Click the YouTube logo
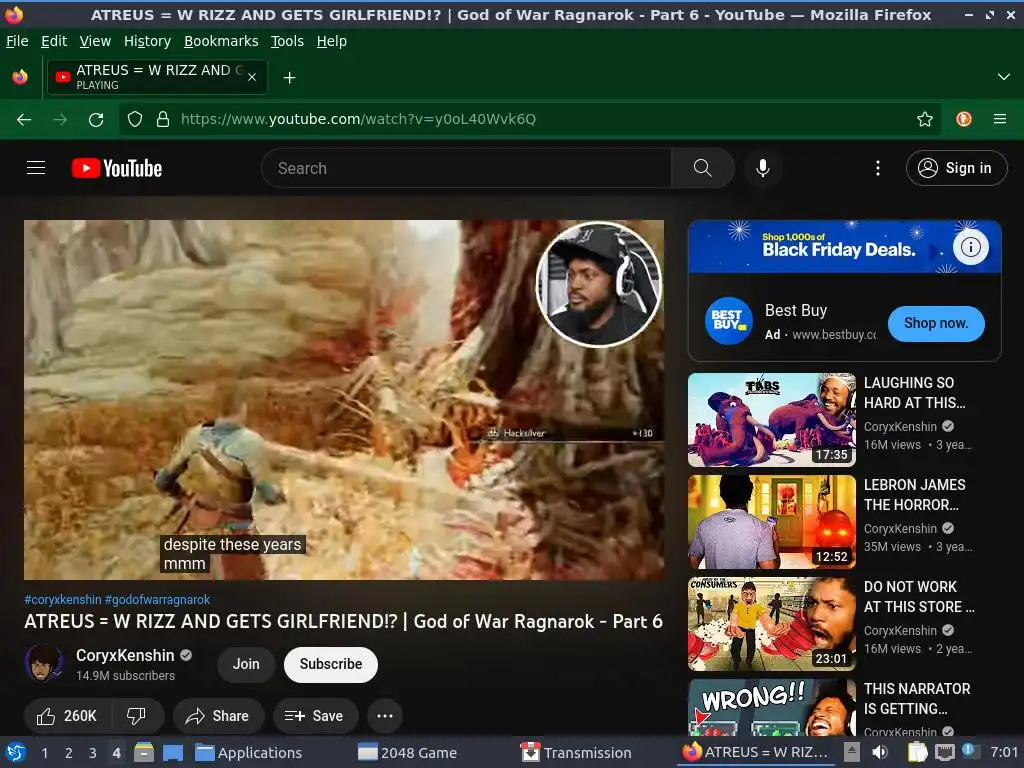This screenshot has height=768, width=1024. 117,168
